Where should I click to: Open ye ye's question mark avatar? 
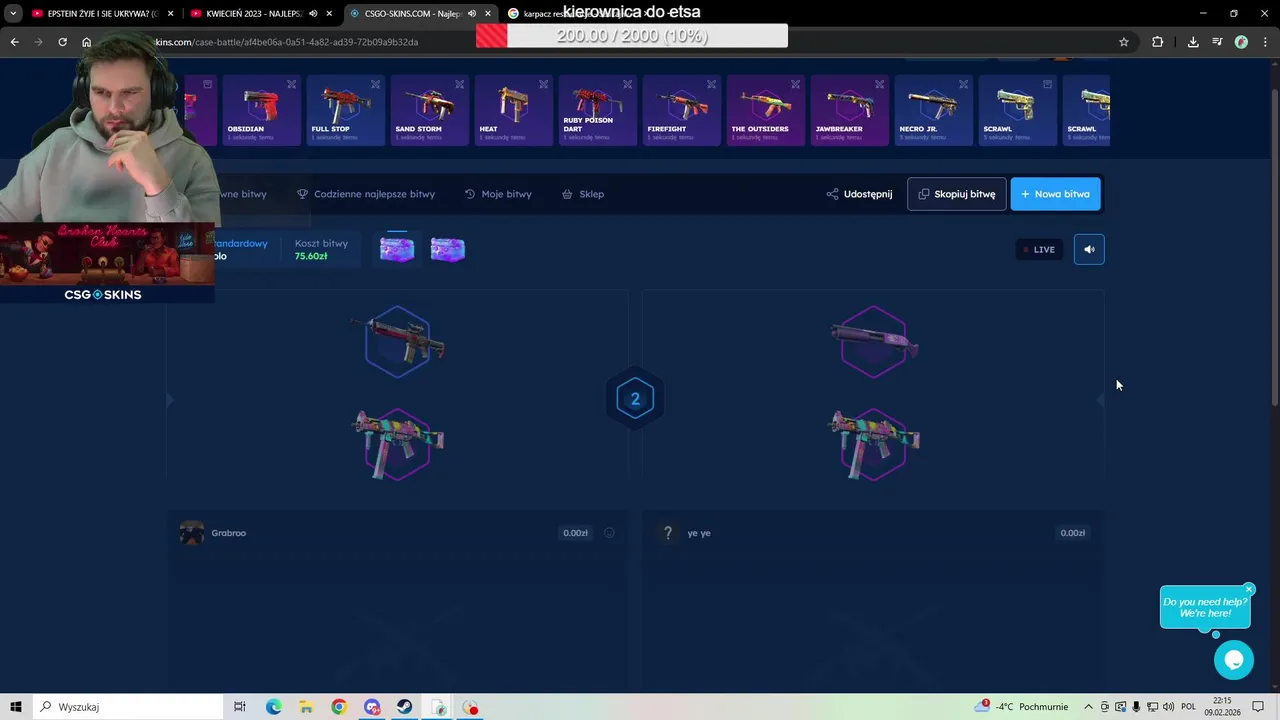pos(668,533)
